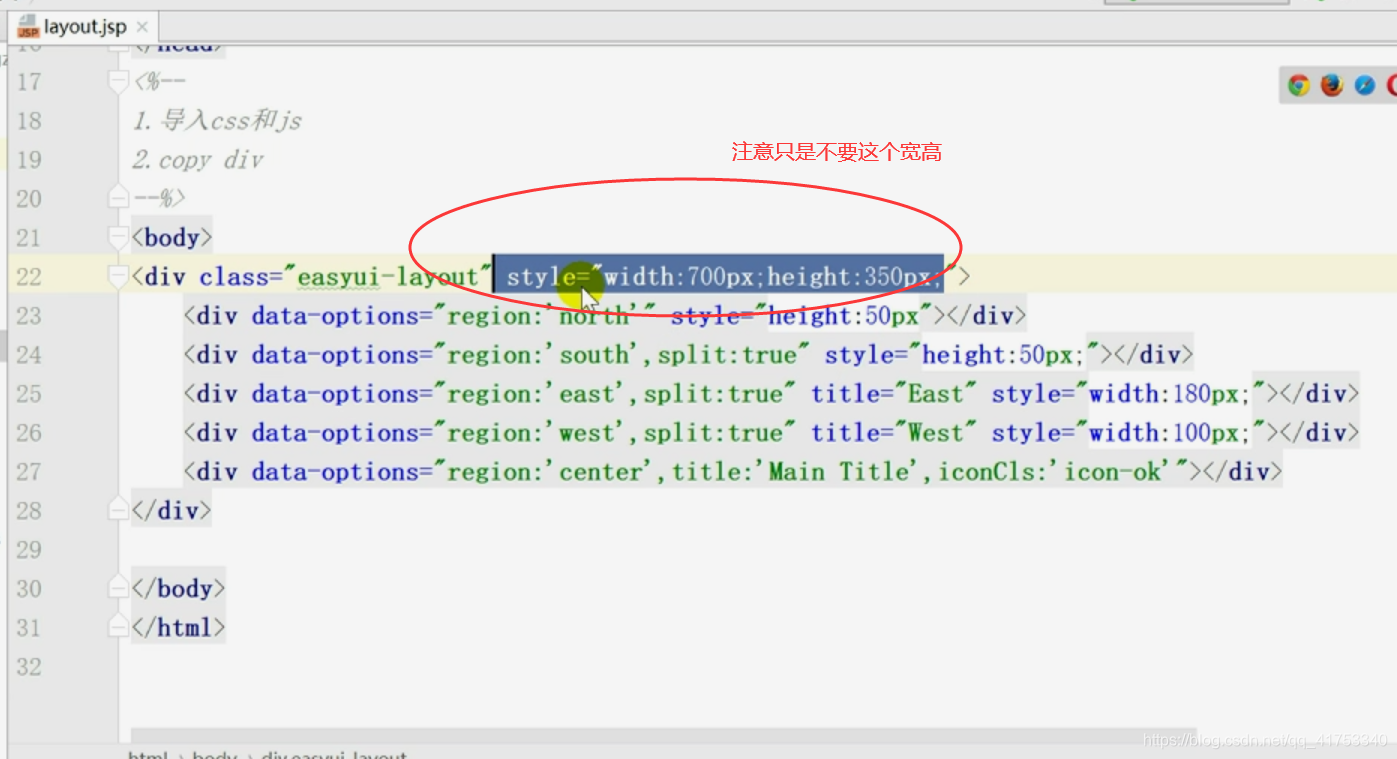This screenshot has height=759, width=1397.
Task: Click line number 27 in the gutter
Action: 29,472
